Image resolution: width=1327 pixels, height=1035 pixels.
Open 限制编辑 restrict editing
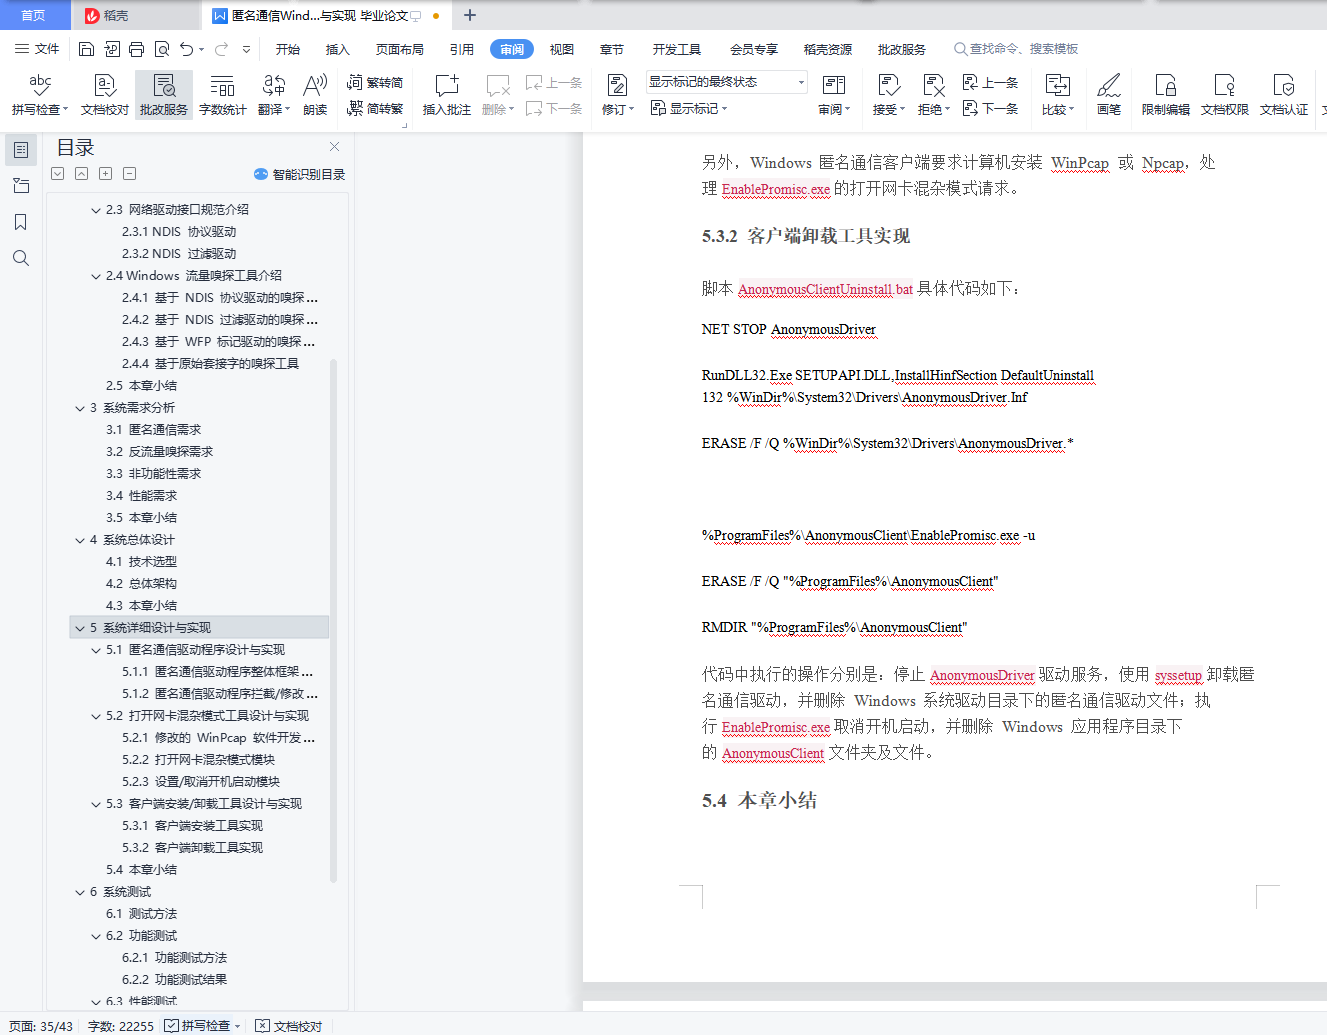pos(1166,95)
